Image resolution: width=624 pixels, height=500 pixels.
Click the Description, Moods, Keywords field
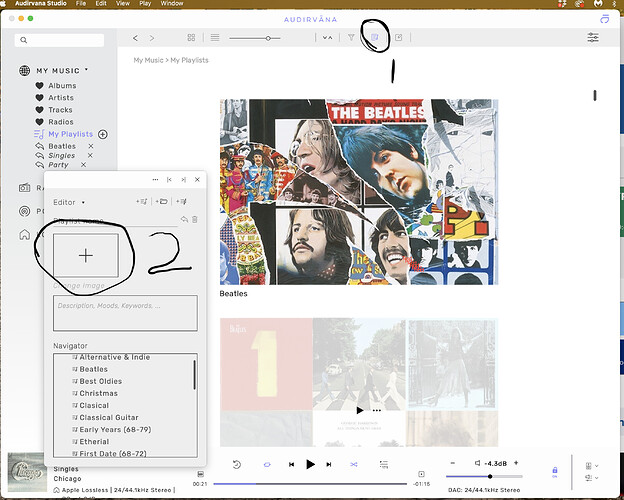click(125, 313)
